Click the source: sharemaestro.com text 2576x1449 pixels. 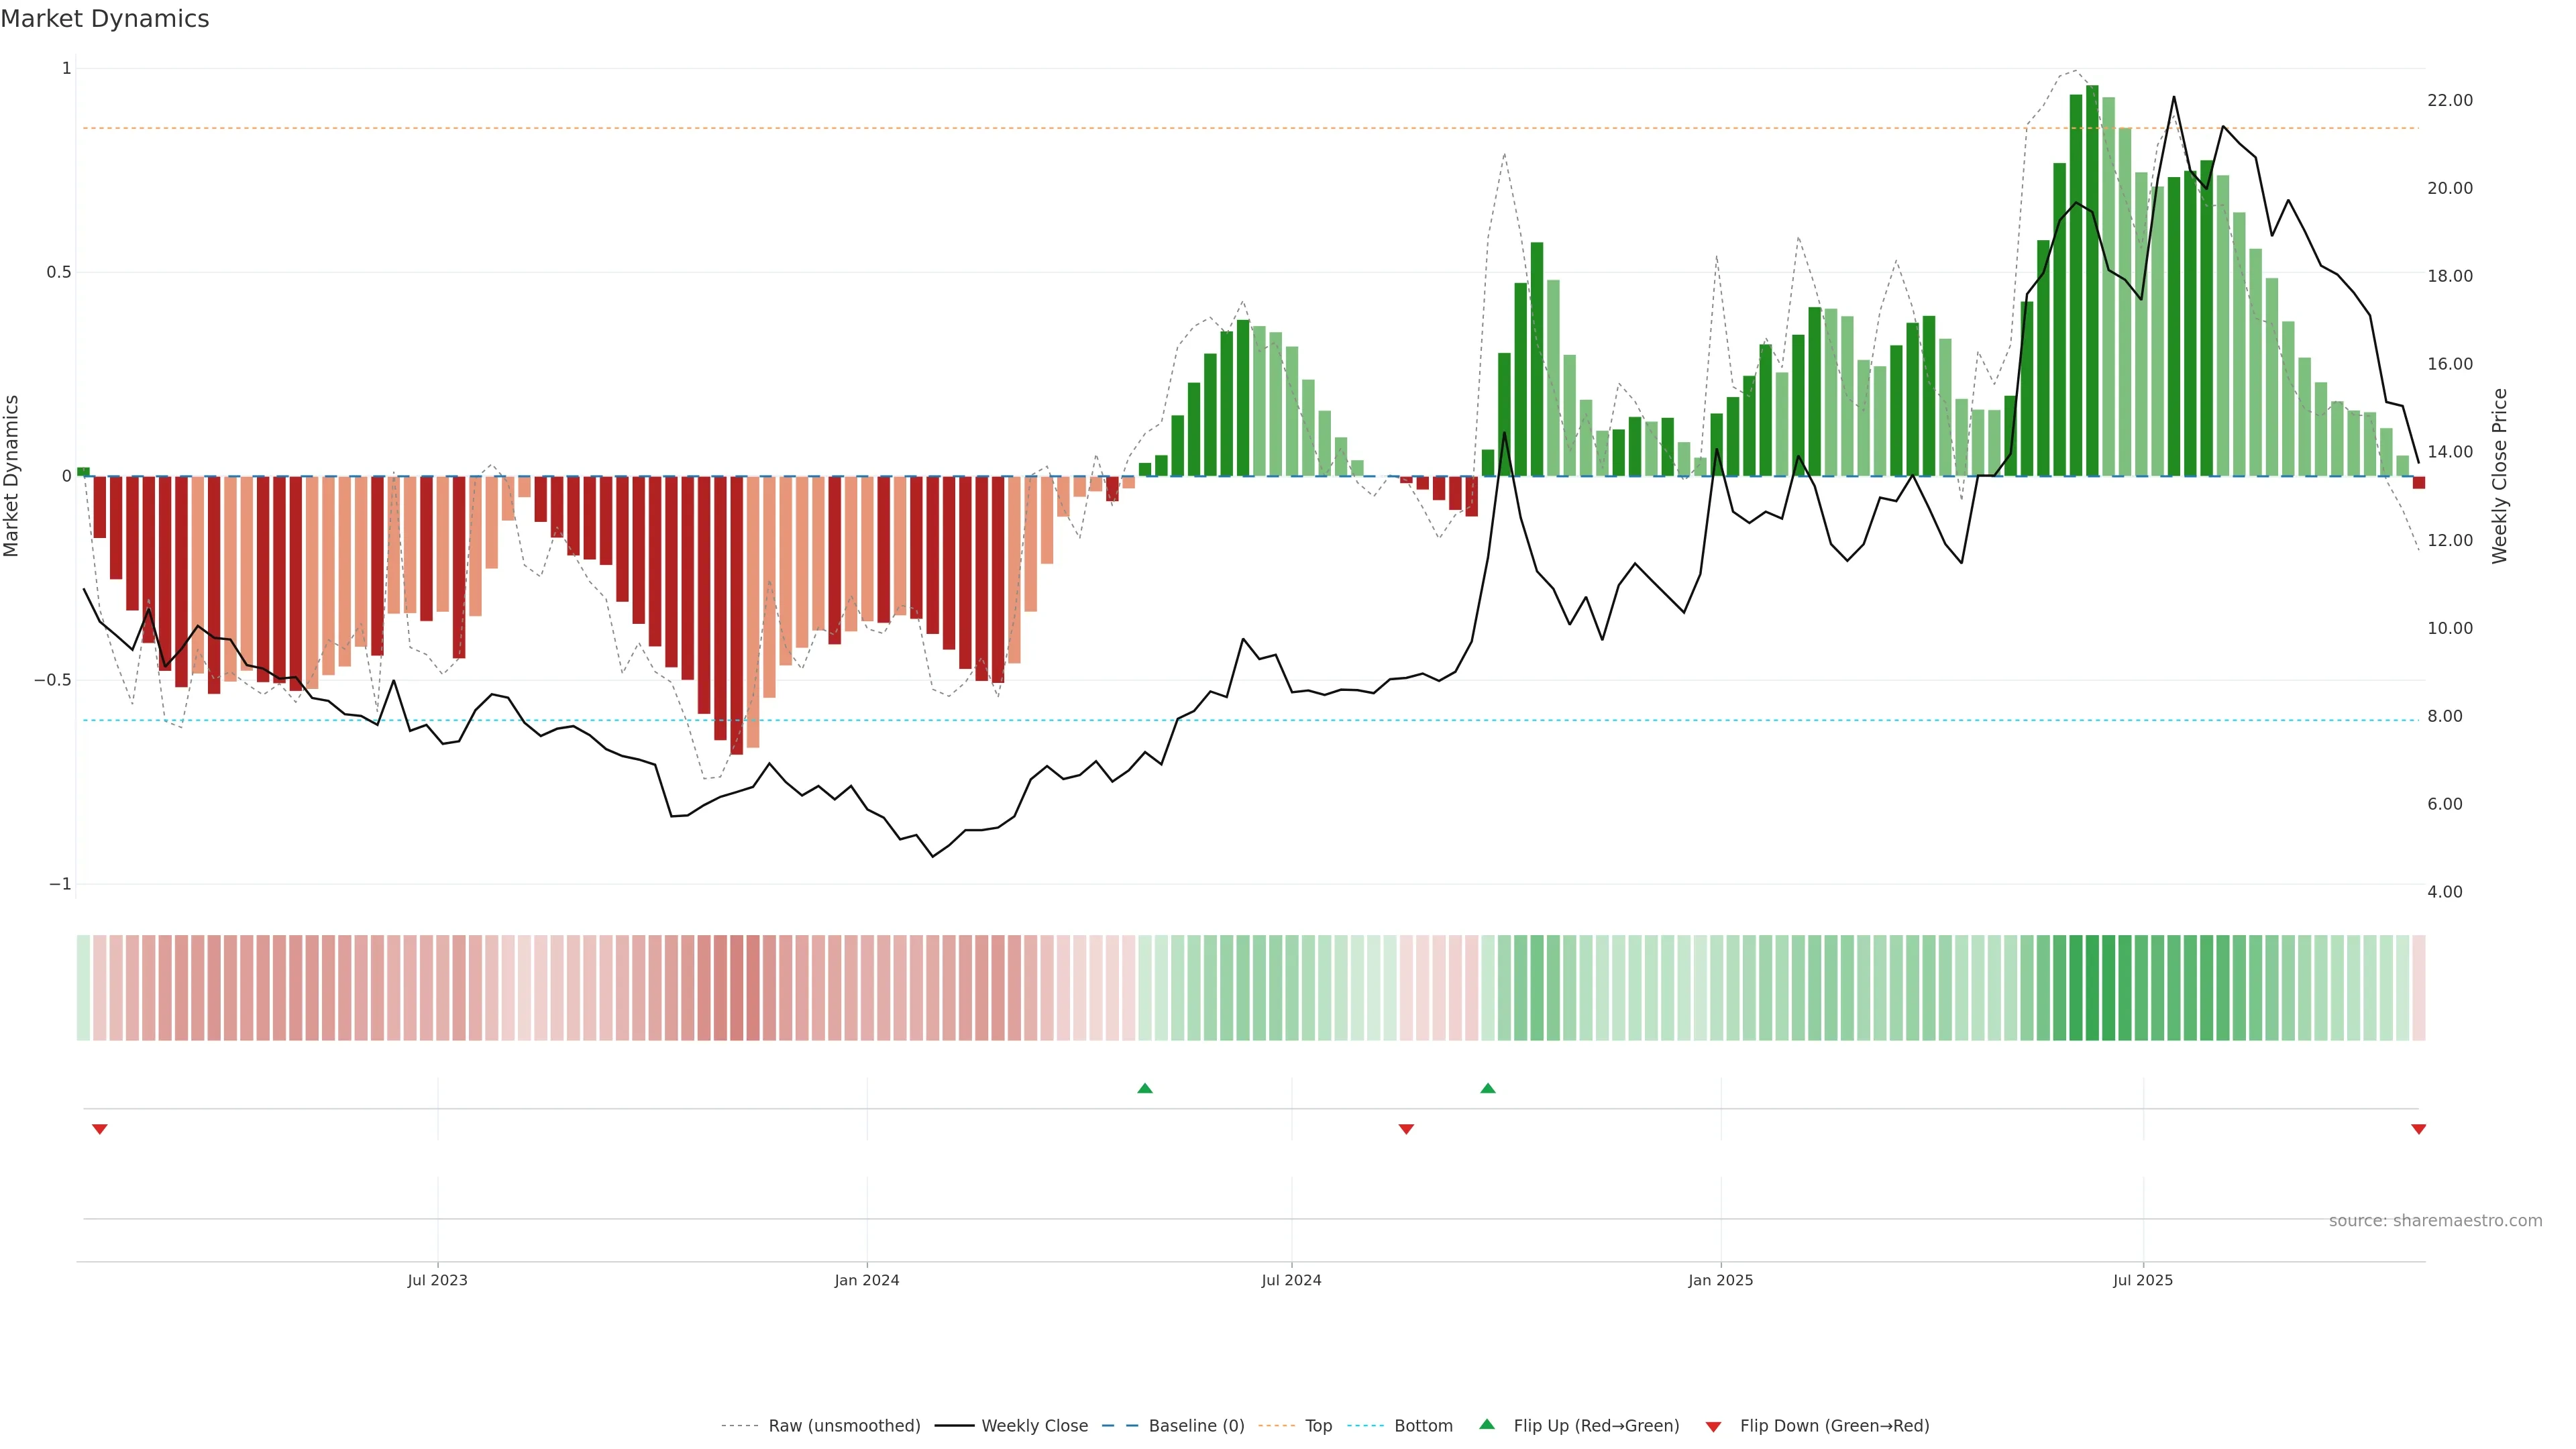(2435, 1220)
